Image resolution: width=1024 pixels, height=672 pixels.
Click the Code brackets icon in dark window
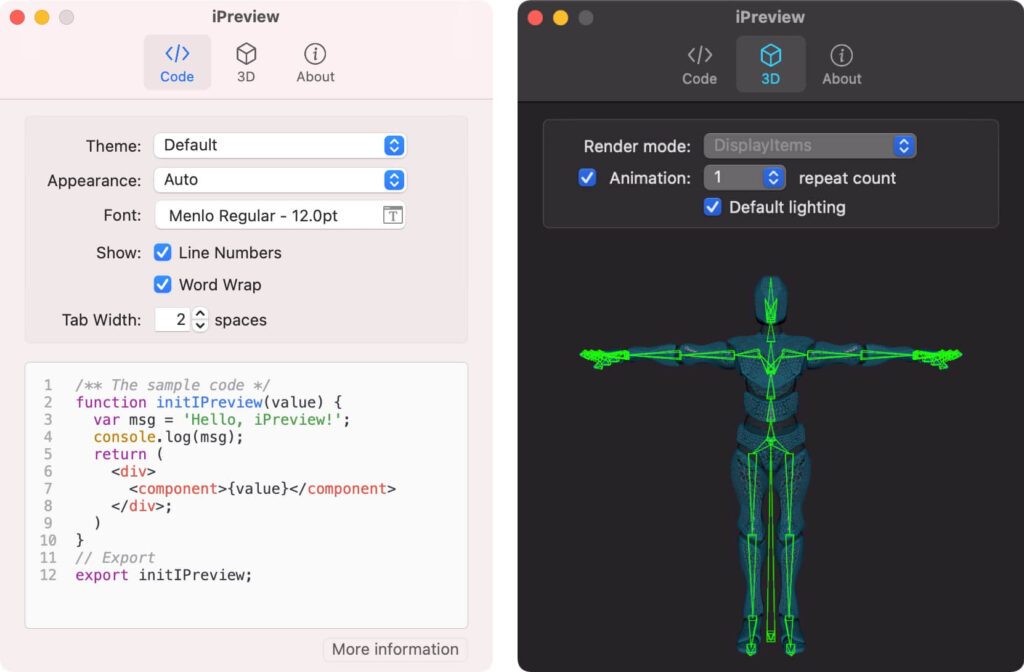699,56
